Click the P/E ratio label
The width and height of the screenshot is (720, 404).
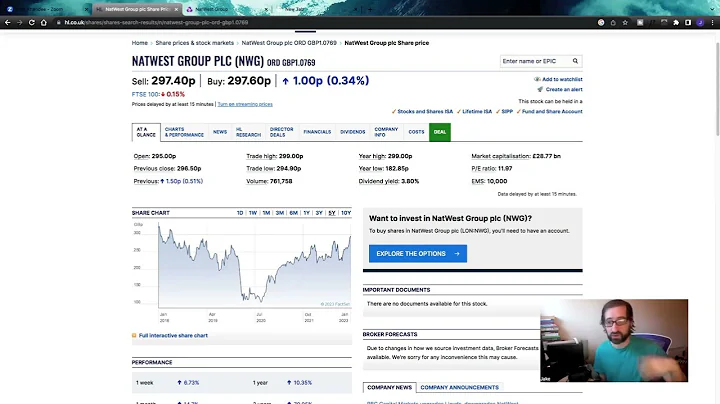click(x=484, y=168)
